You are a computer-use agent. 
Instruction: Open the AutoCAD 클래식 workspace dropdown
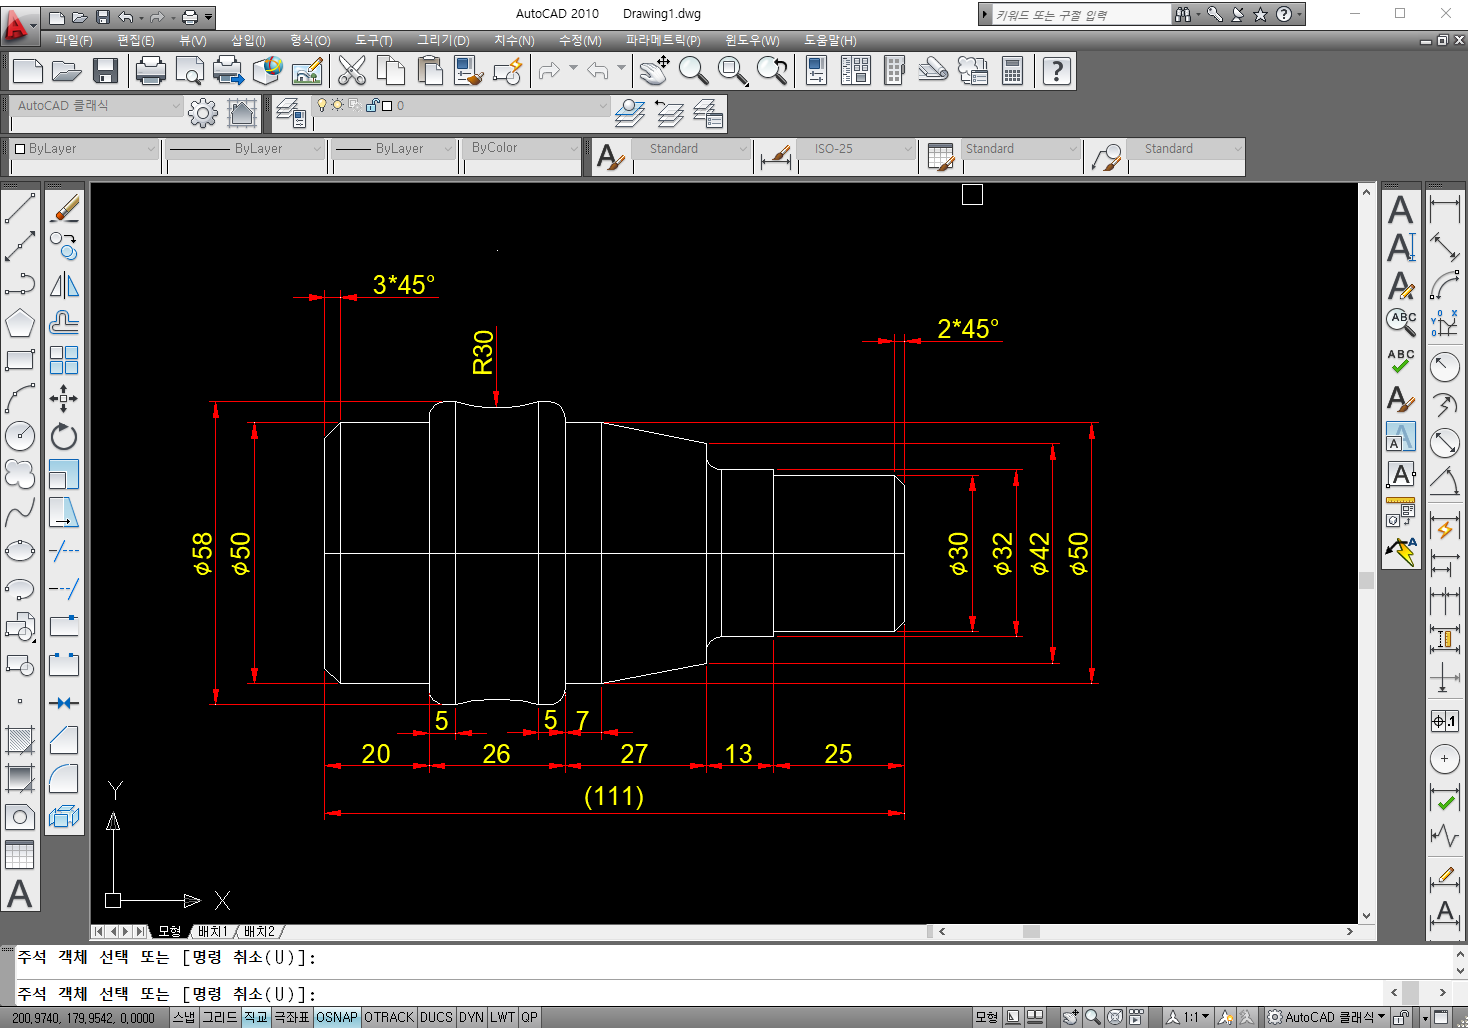point(96,106)
